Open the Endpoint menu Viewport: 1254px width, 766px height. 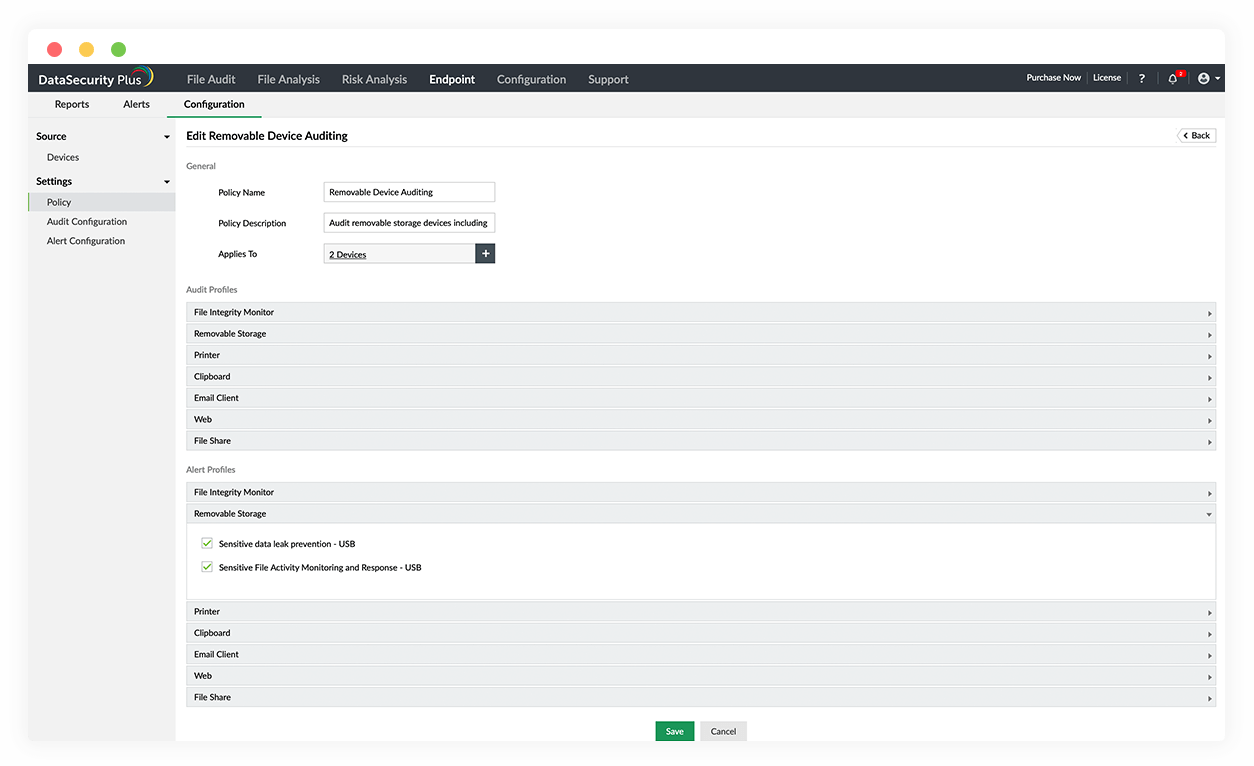[452, 79]
